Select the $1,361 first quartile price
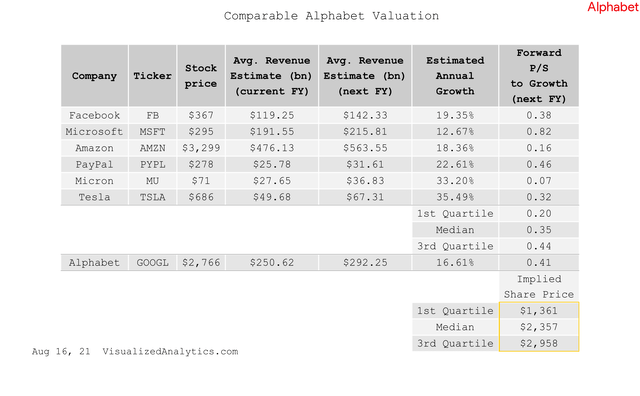This screenshot has height=396, width=640. (539, 311)
